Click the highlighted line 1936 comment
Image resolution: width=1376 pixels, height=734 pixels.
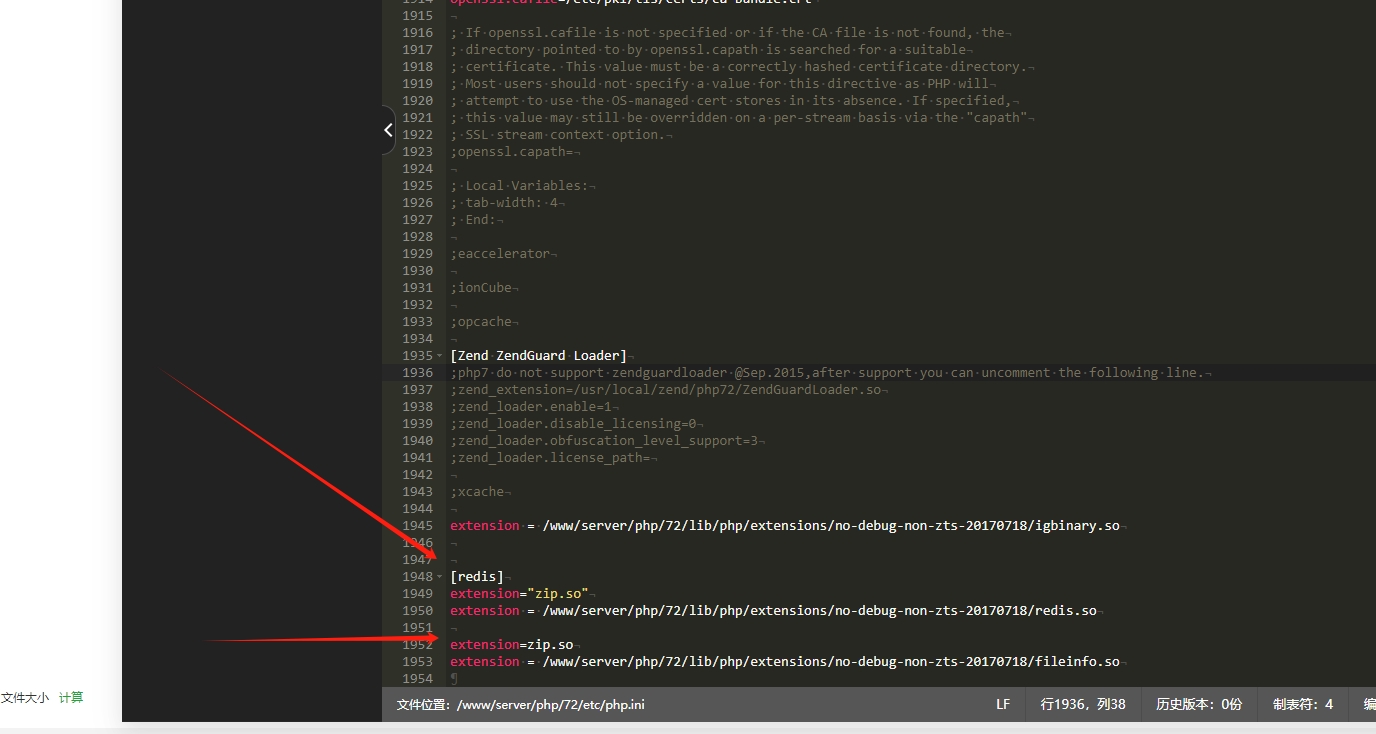[x=830, y=372]
